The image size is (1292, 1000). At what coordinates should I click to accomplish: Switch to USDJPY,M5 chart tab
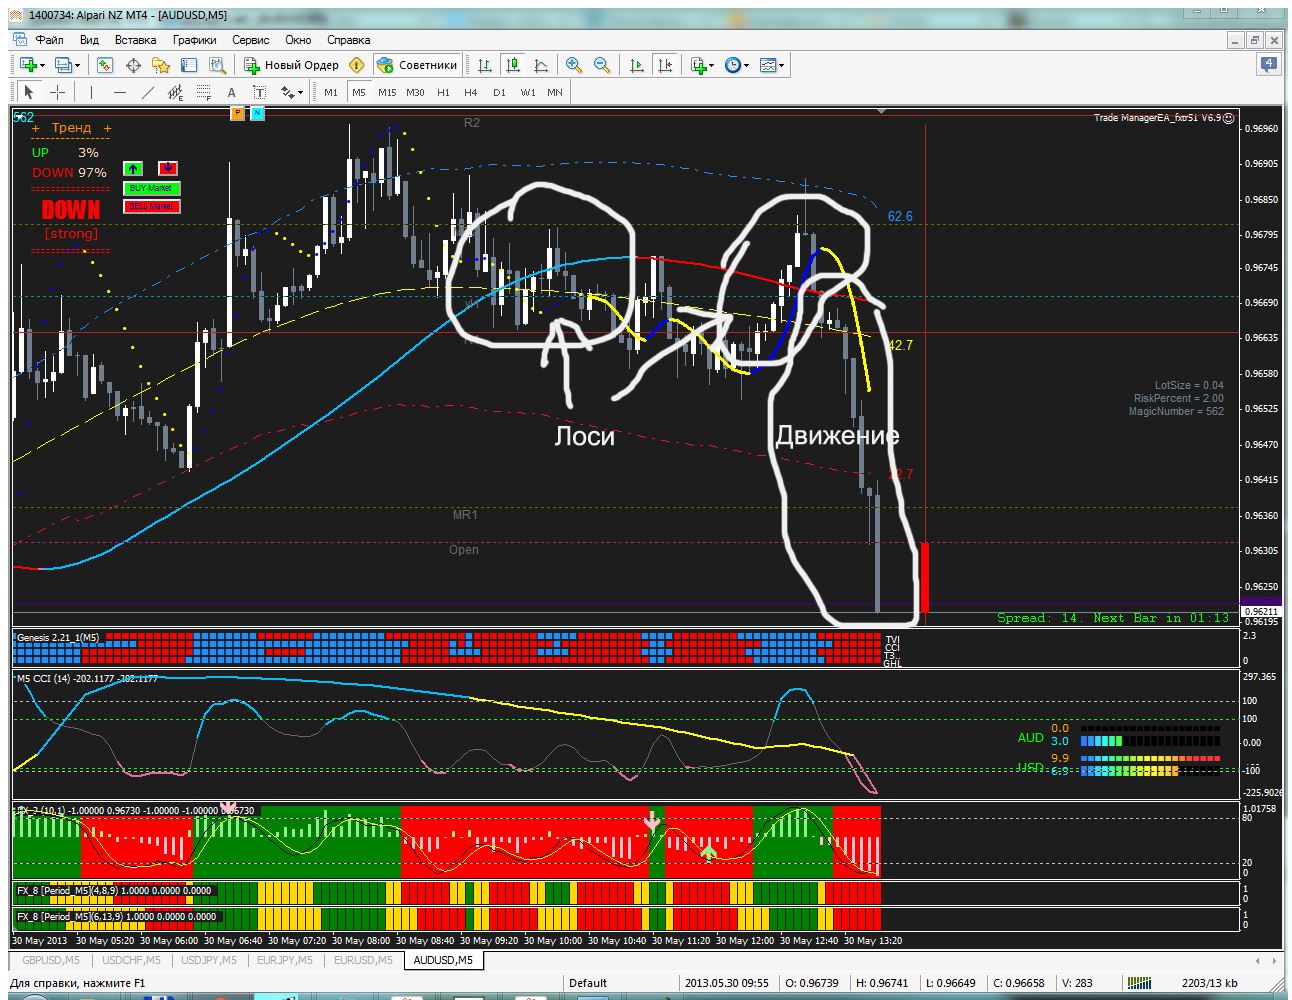[209, 960]
